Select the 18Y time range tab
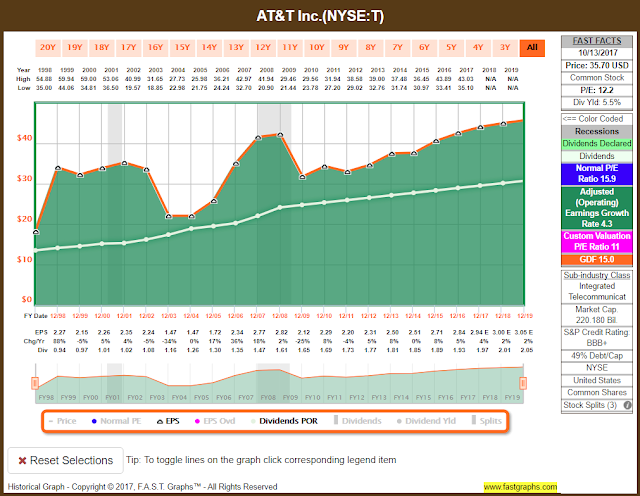This screenshot has width=640, height=496. tap(102, 47)
